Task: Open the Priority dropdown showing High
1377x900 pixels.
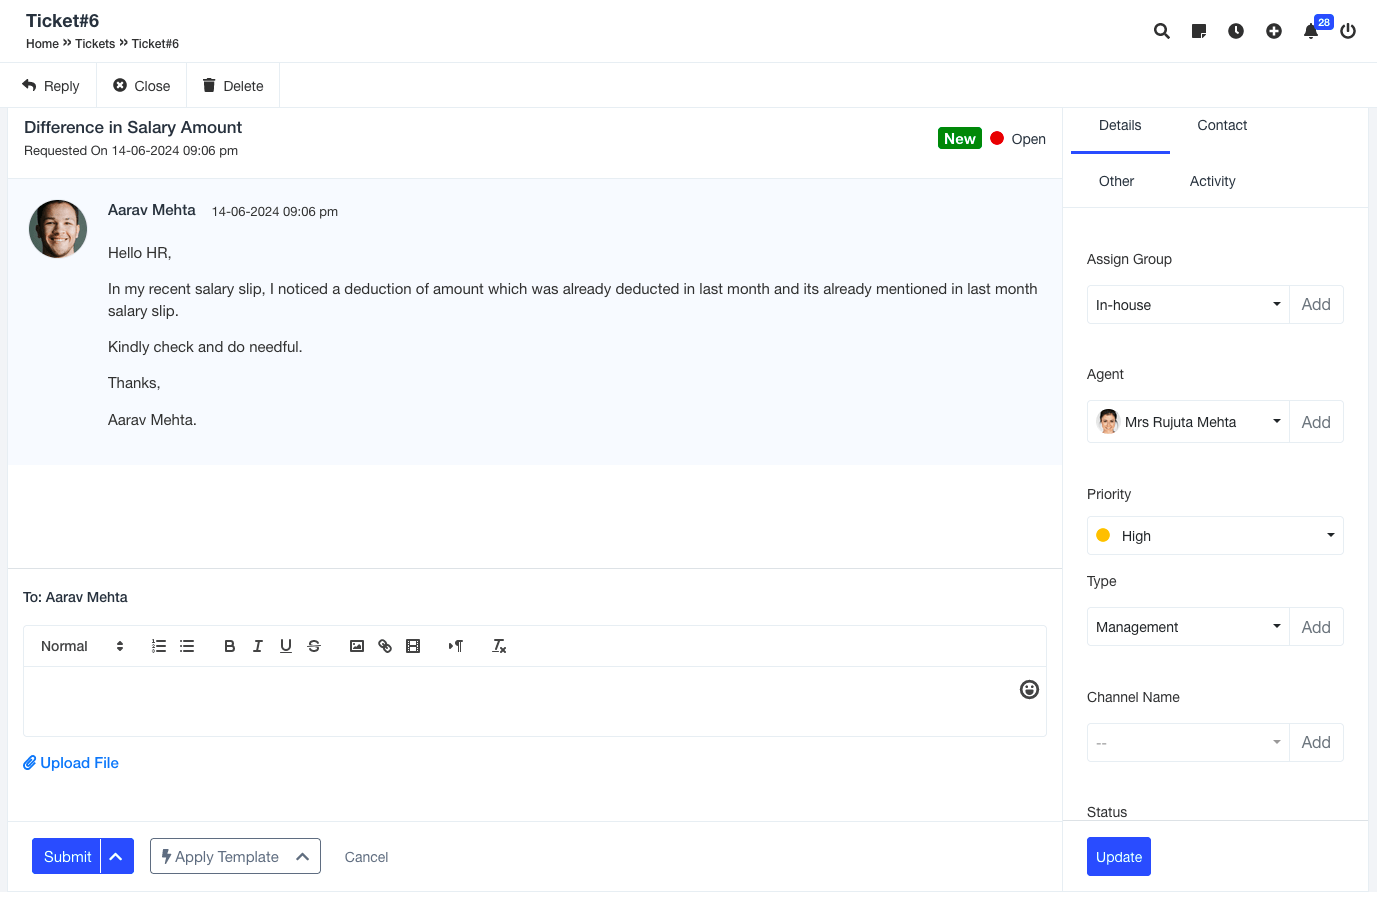Action: pyautogui.click(x=1214, y=536)
